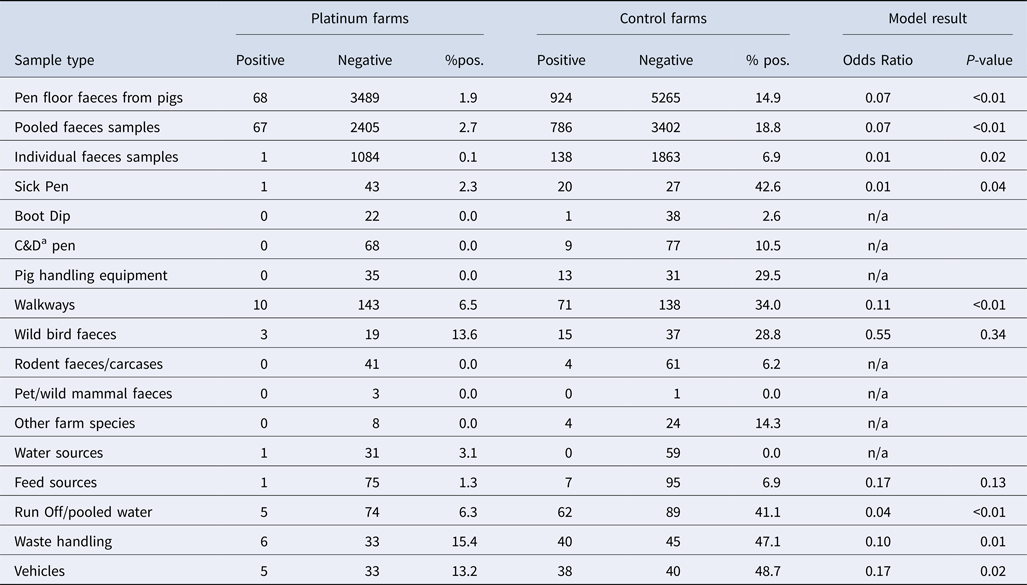Click the 'Boot Dip' row label

(x=43, y=216)
